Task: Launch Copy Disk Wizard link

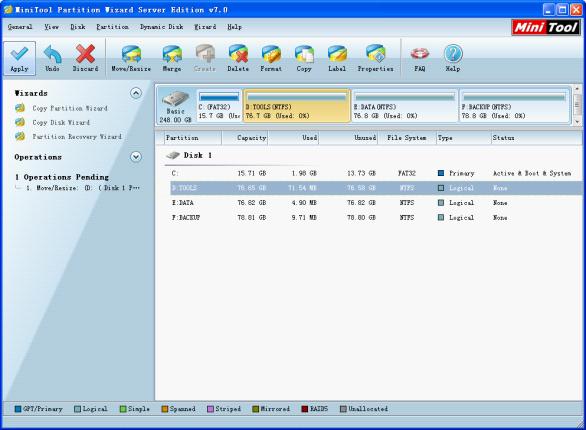Action: 61,123
